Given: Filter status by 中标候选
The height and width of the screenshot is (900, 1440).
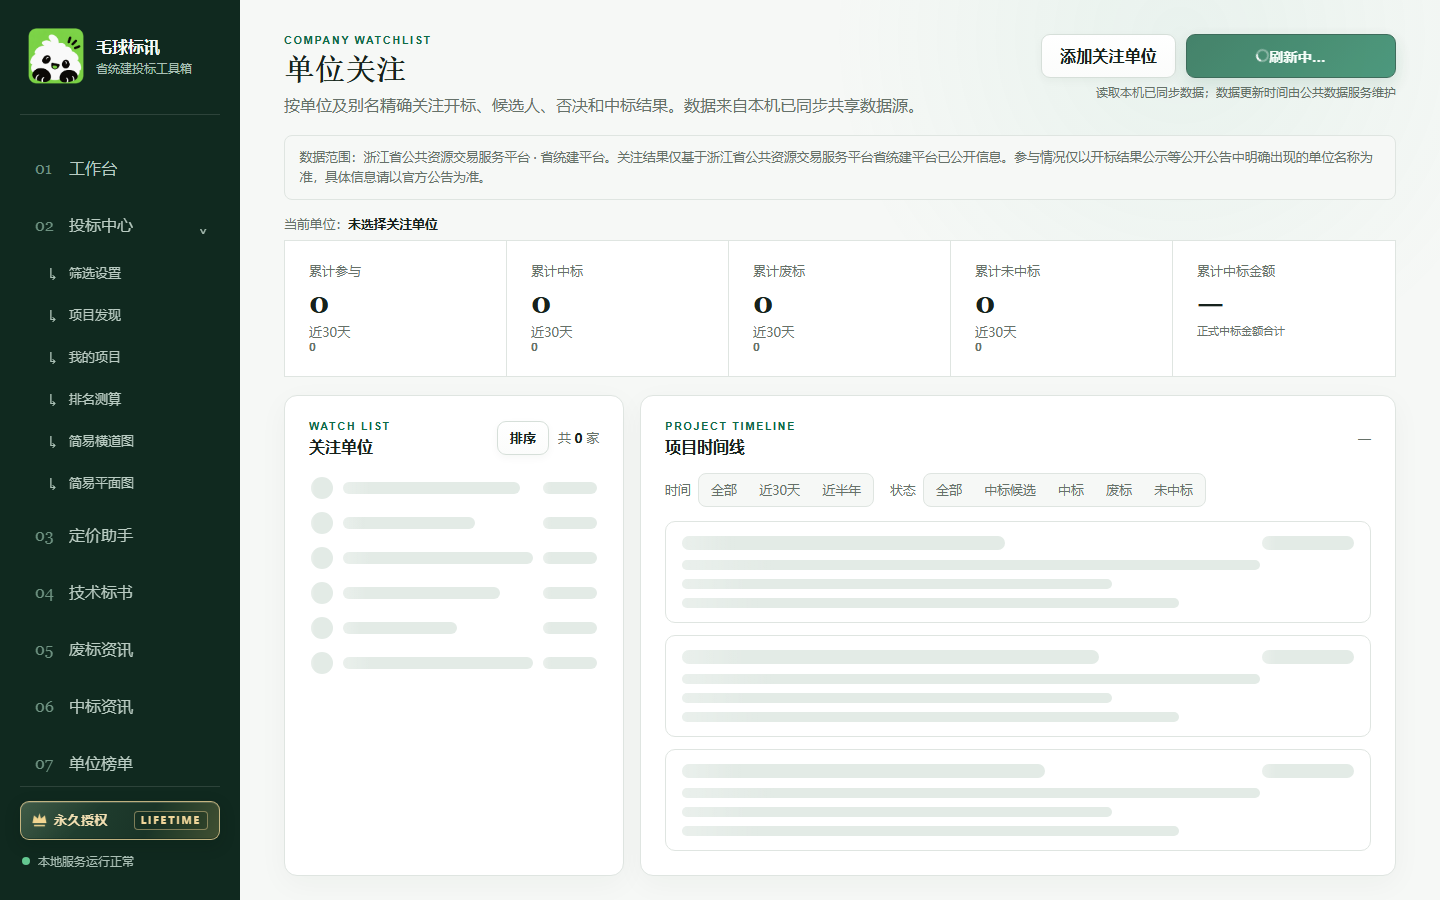Looking at the screenshot, I should 1010,490.
